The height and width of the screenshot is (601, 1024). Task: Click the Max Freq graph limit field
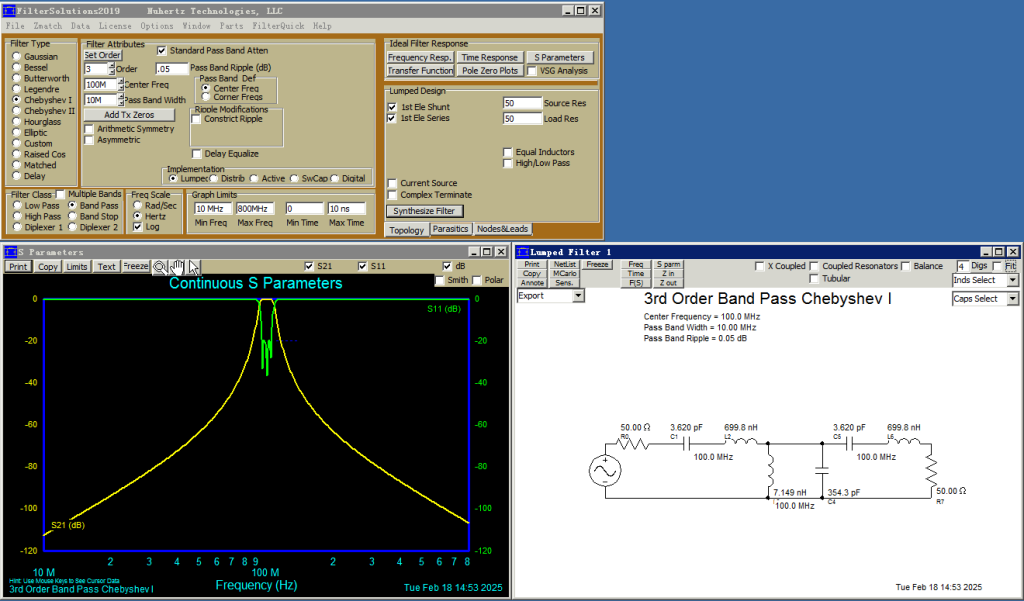point(255,209)
